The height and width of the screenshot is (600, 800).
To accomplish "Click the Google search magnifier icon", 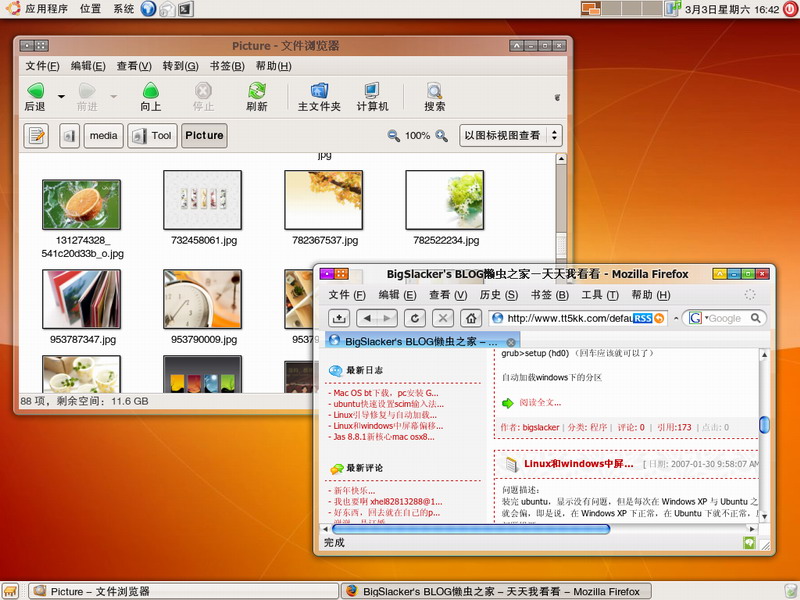I will click(x=756, y=318).
